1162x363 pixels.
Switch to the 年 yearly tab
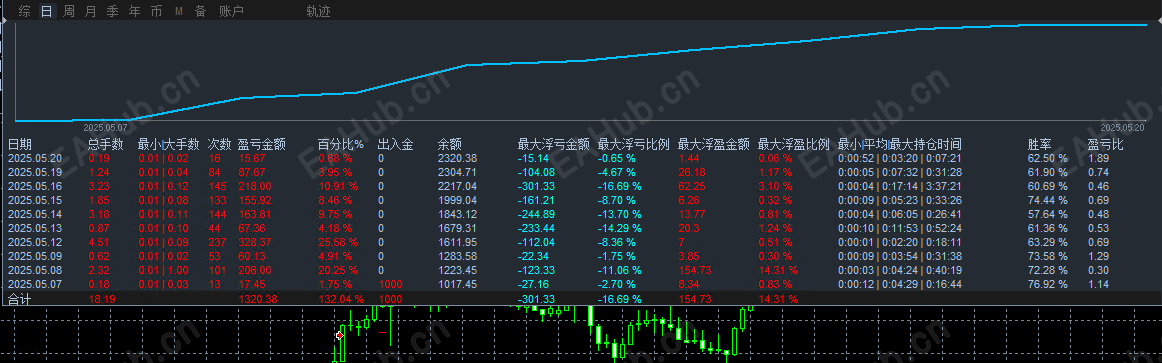(134, 11)
